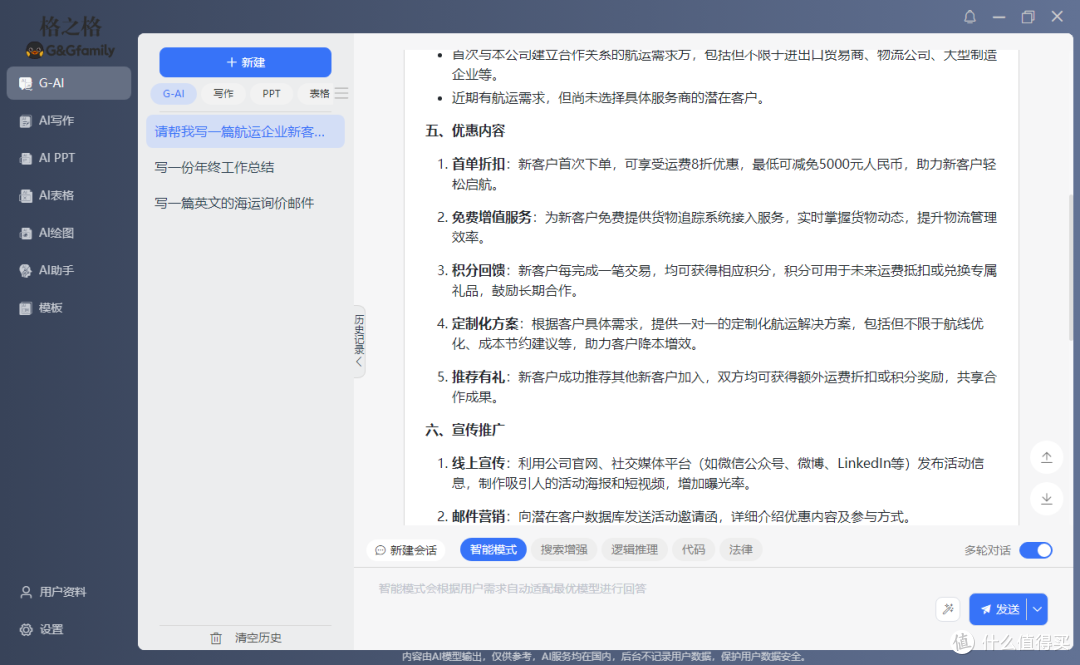Click the 发送 send button
Screen dimensions: 1080x665
tap(999, 609)
